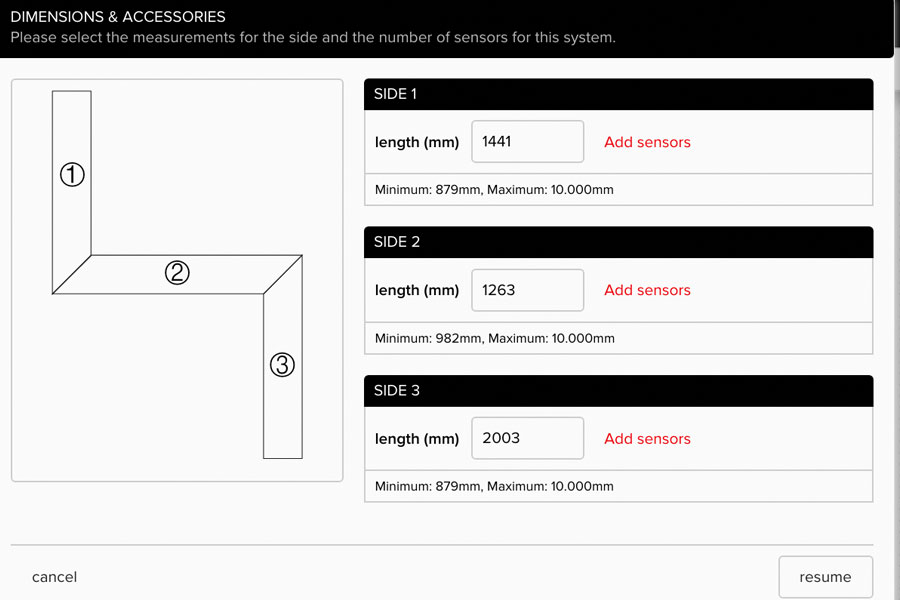Image resolution: width=900 pixels, height=600 pixels.
Task: Cancel the dimensions dialog
Action: coord(55,577)
